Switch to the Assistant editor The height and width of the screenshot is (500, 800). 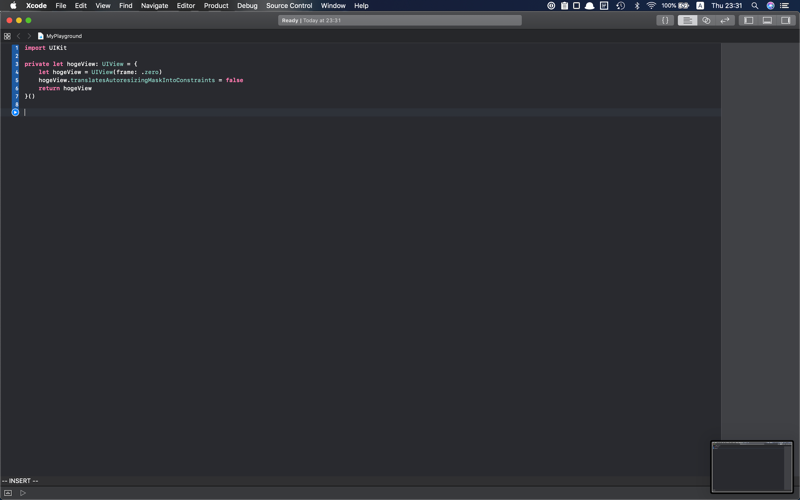point(706,20)
